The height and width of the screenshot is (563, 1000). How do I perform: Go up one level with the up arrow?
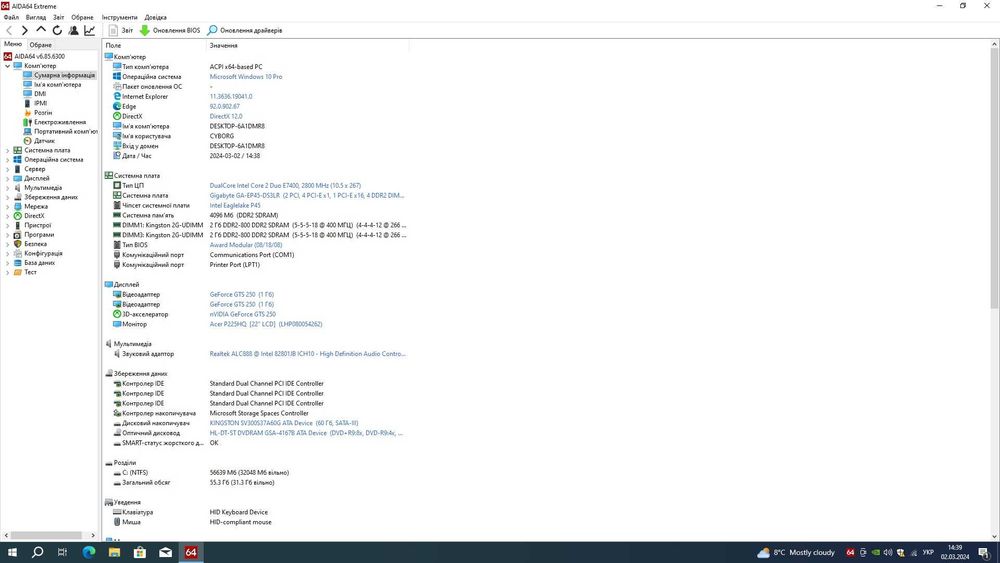point(41,30)
